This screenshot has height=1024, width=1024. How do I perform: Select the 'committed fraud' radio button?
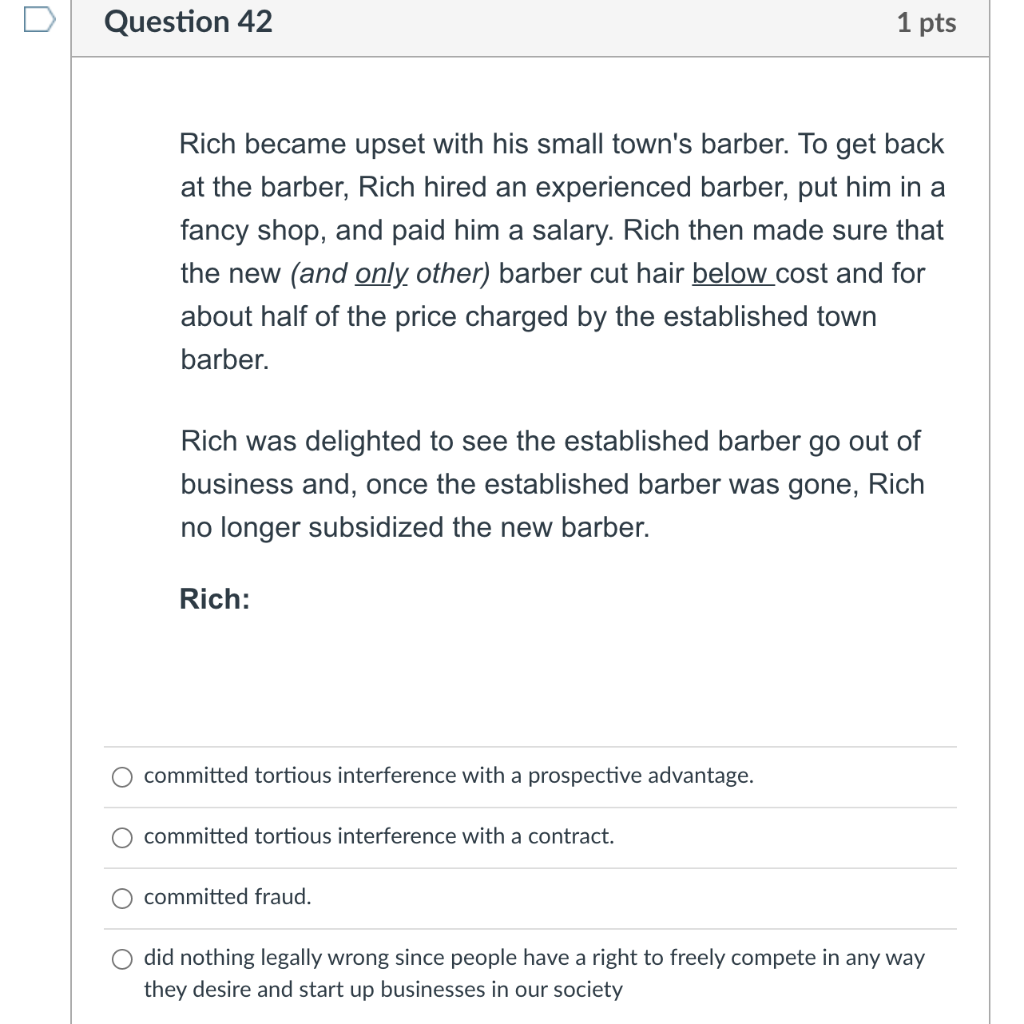(x=121, y=898)
